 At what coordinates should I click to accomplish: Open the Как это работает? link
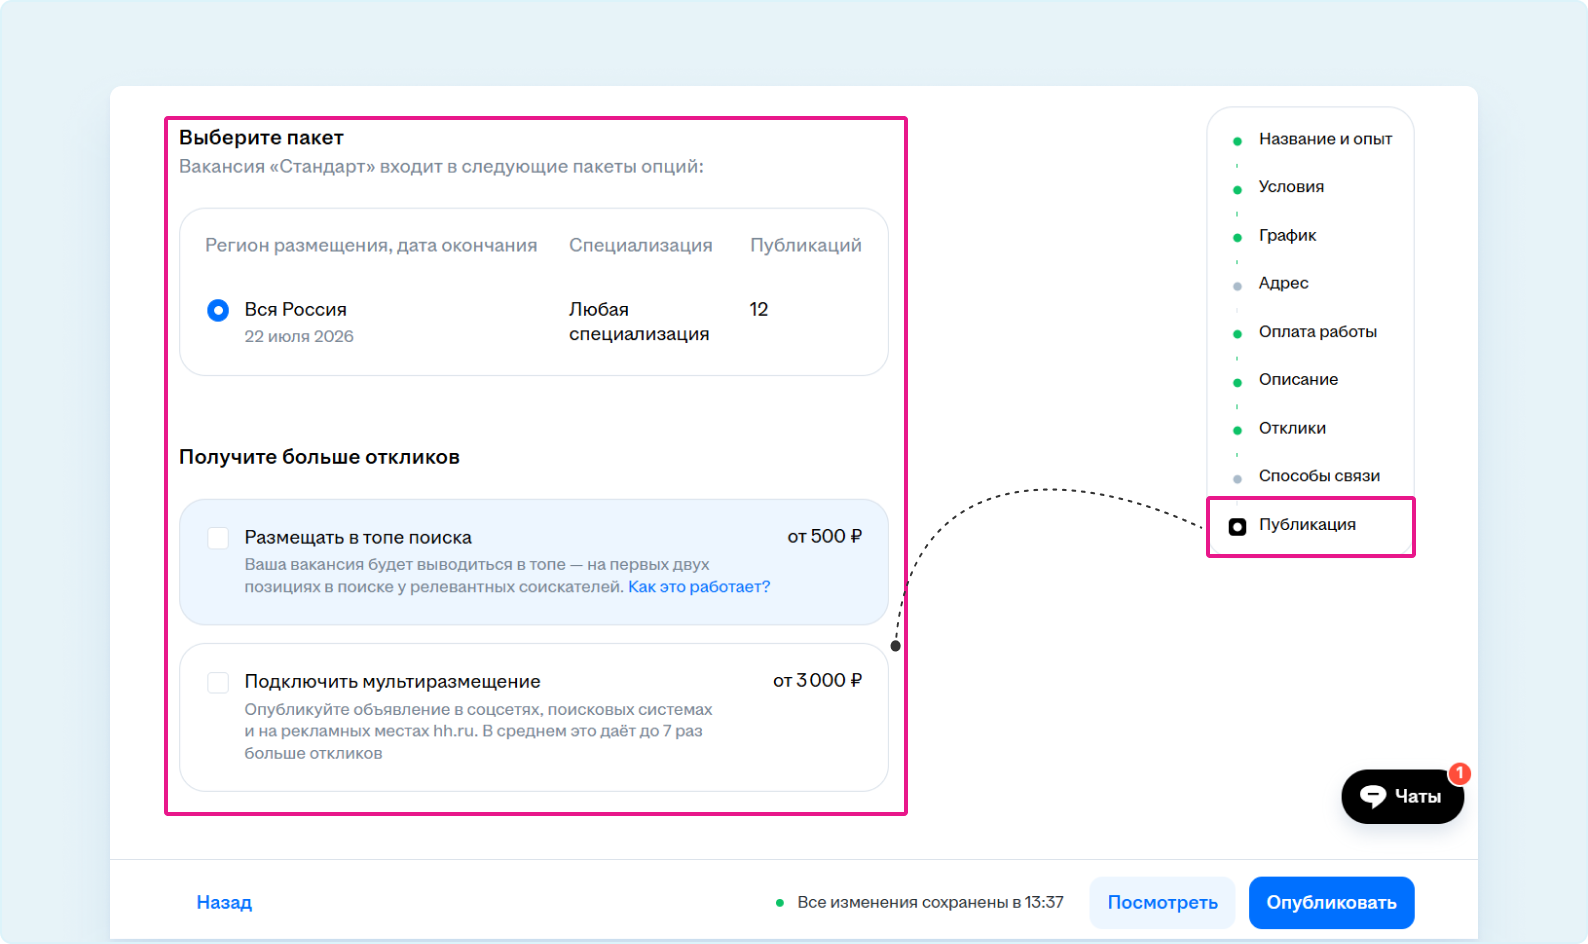tap(699, 587)
